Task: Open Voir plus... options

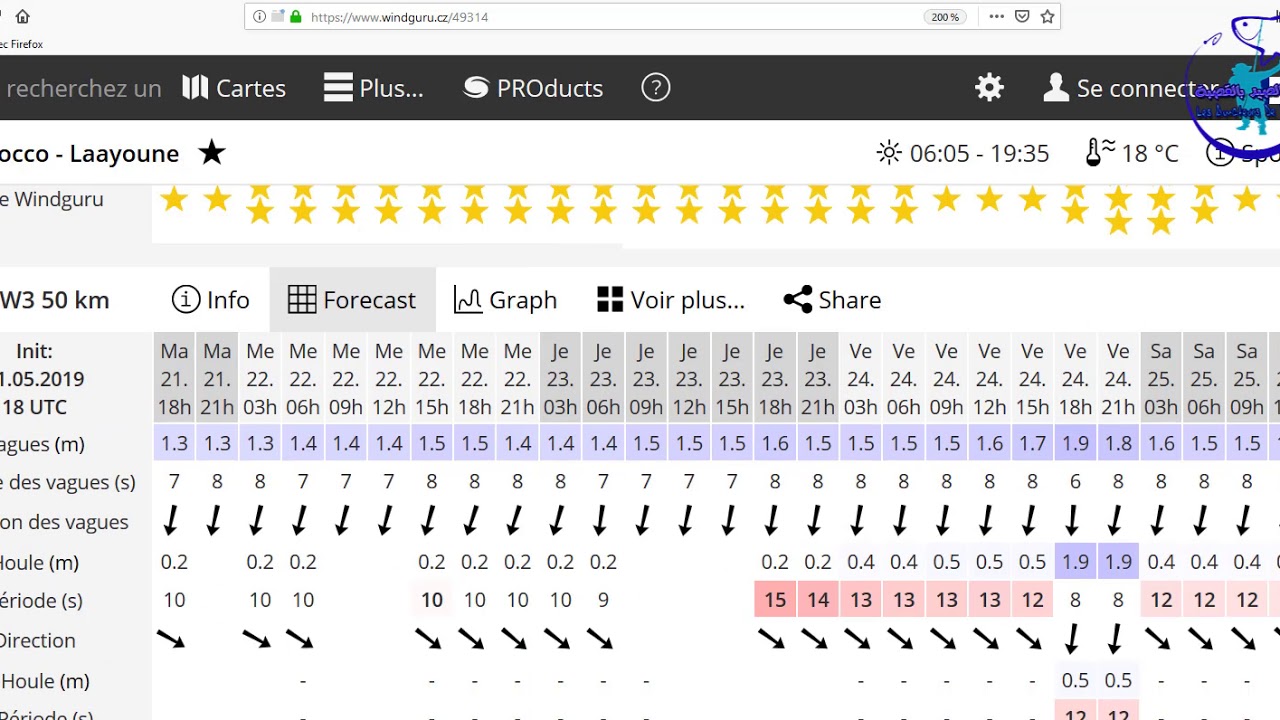Action: pos(671,300)
